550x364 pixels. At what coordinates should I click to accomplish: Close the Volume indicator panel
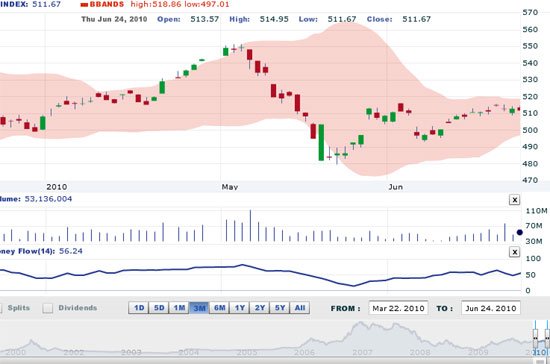click(514, 200)
